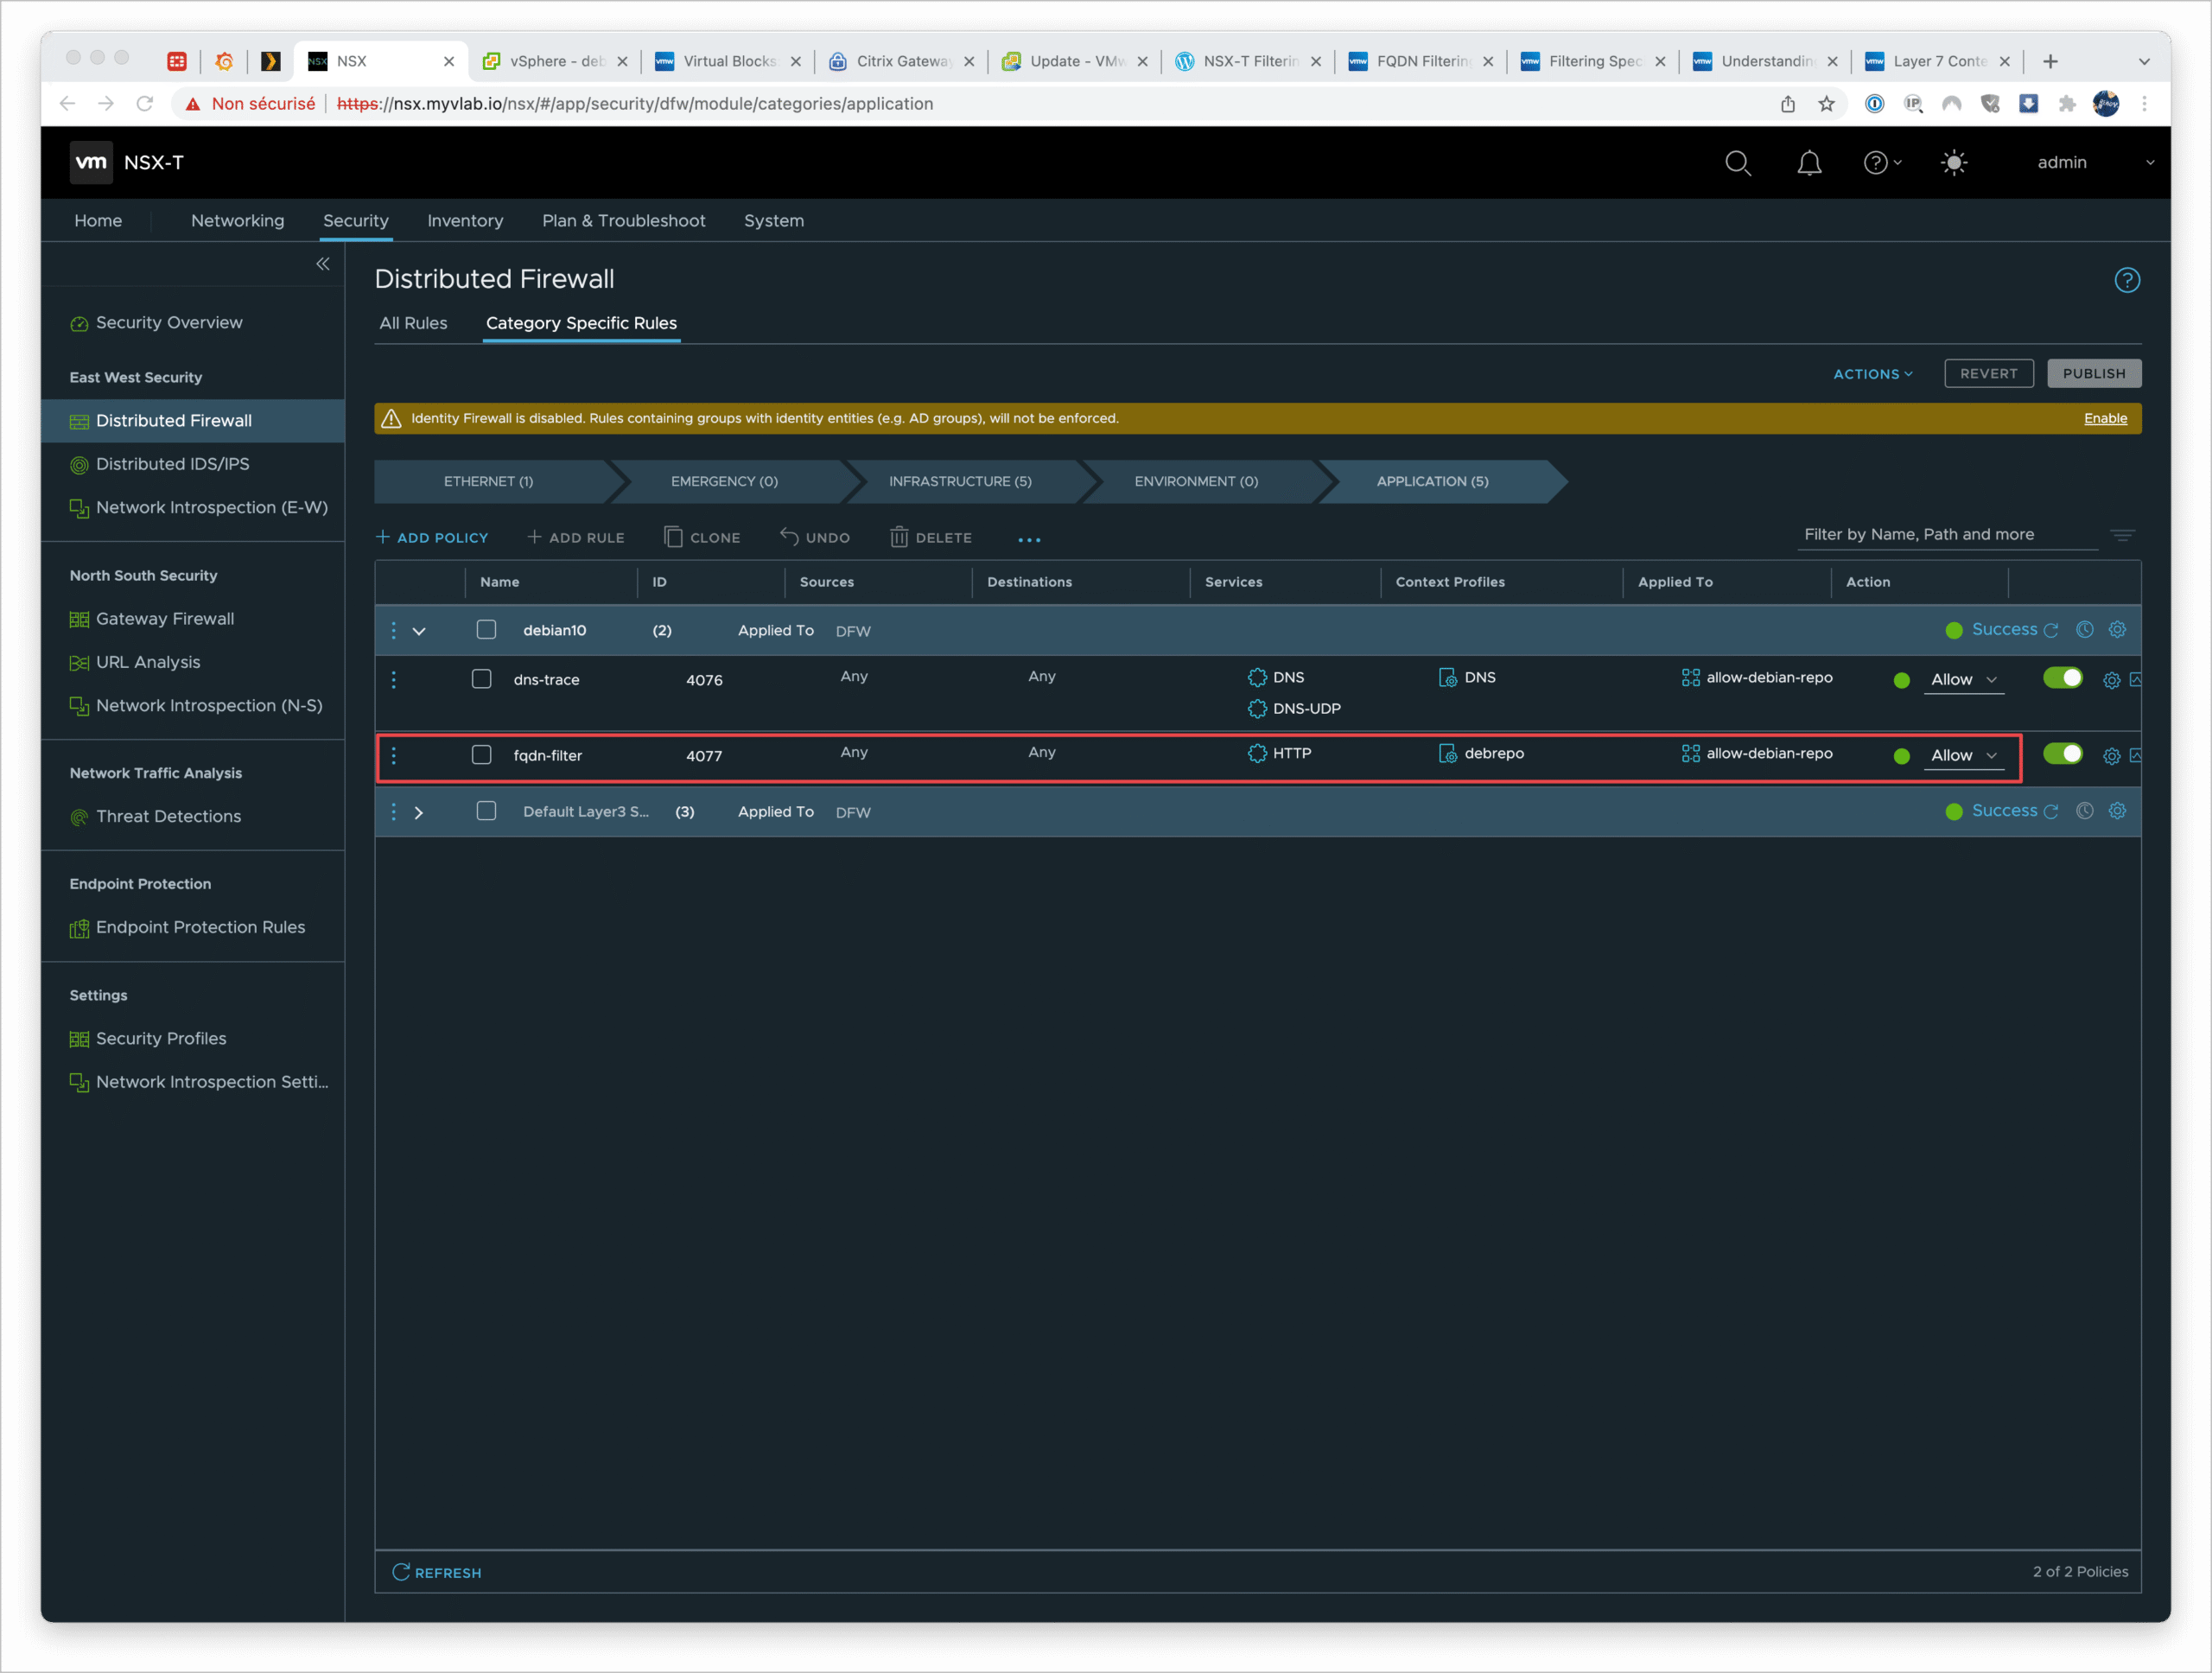Click the PUBLISH button

tap(2093, 374)
